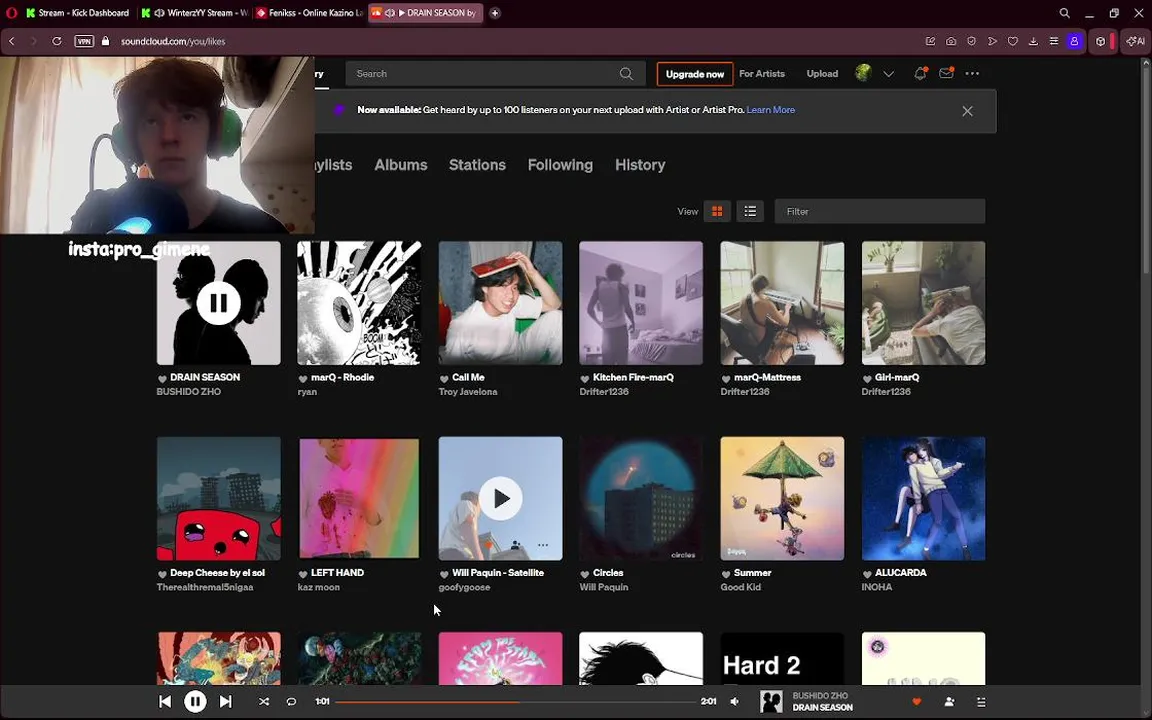
Task: Open the header more options ellipsis
Action: coord(972,73)
